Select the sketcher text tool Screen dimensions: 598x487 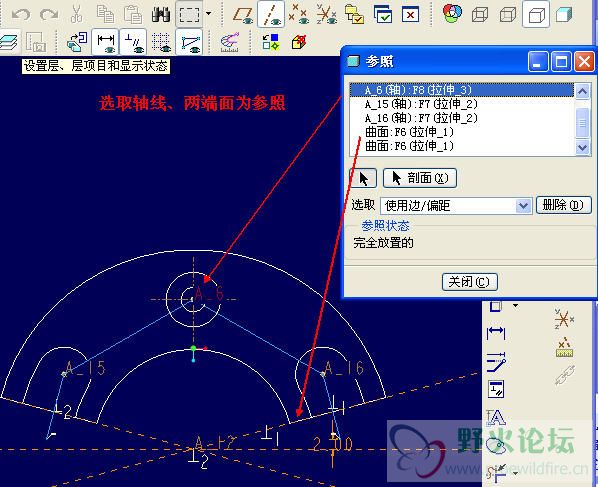pyautogui.click(x=496, y=417)
